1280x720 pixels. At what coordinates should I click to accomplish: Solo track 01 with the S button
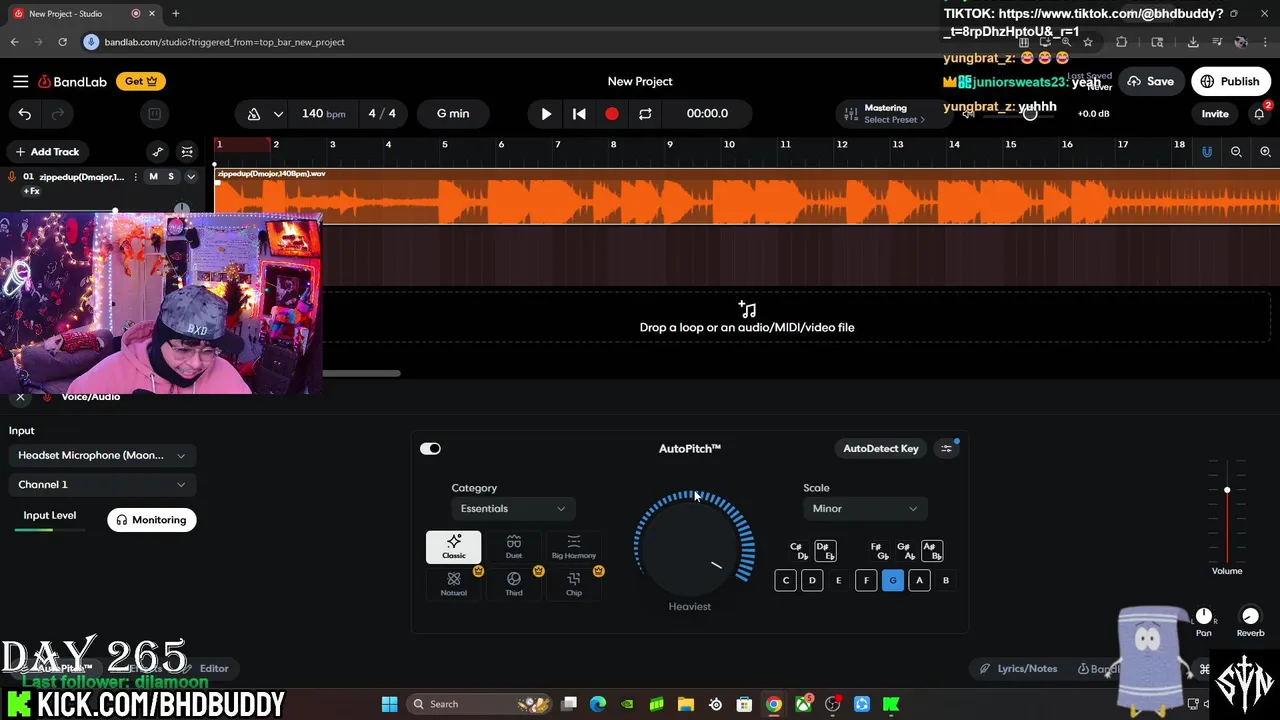point(171,177)
